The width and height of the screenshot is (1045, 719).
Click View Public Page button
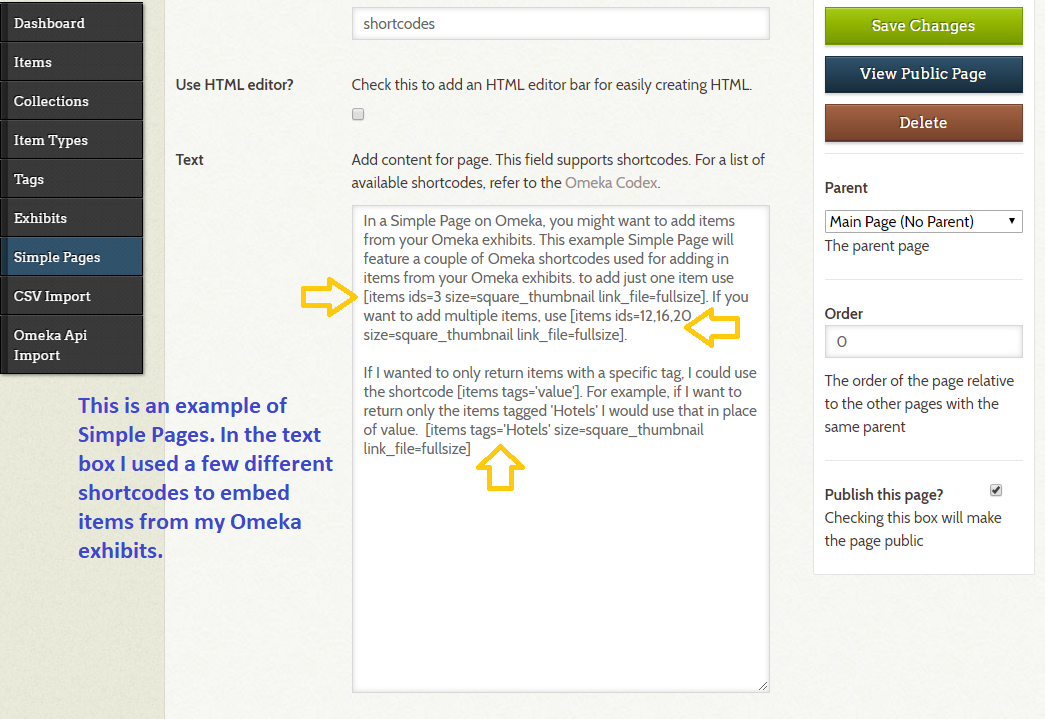coord(923,74)
